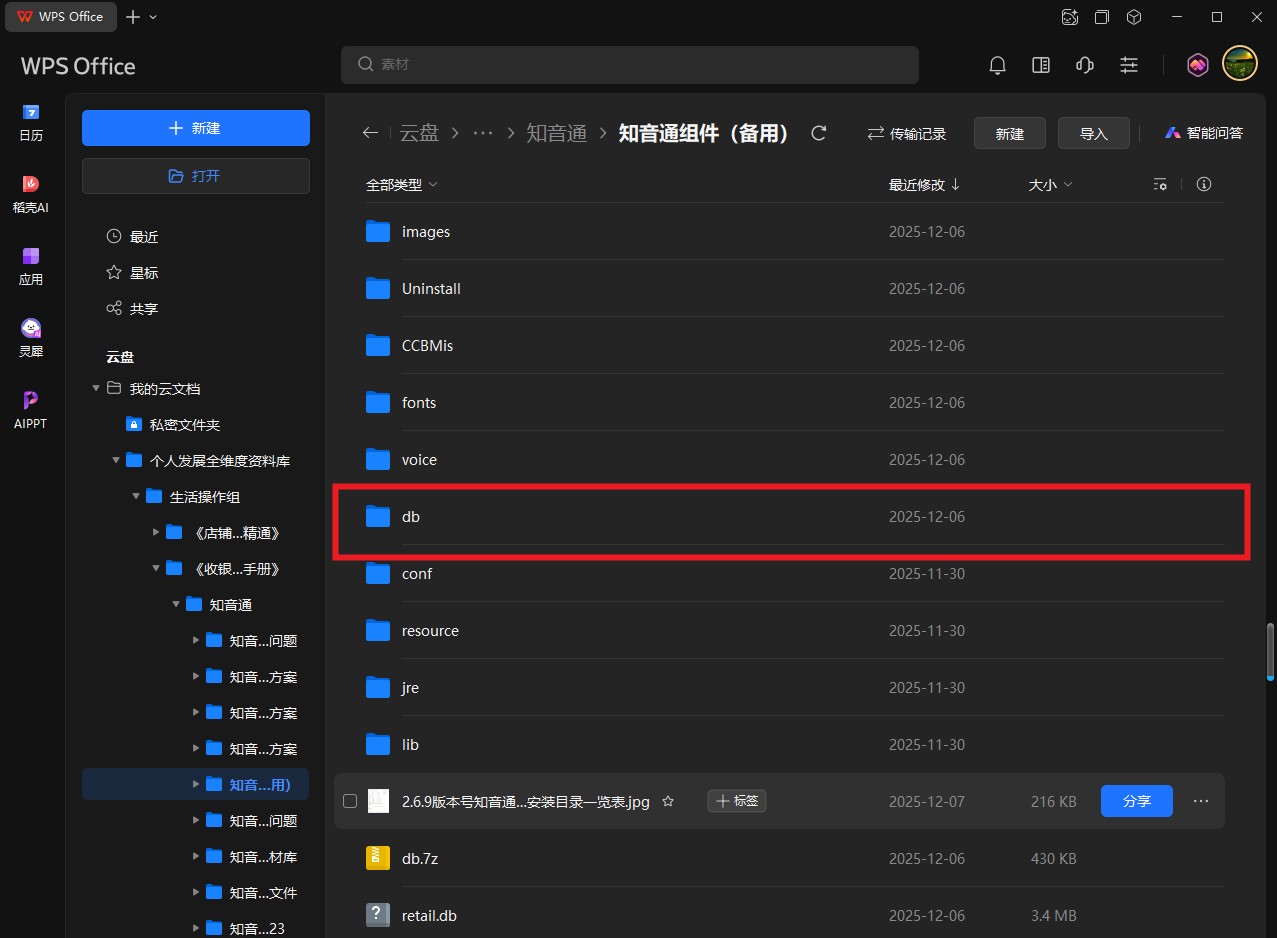
Task: Click the blue 分享 button
Action: 1136,801
